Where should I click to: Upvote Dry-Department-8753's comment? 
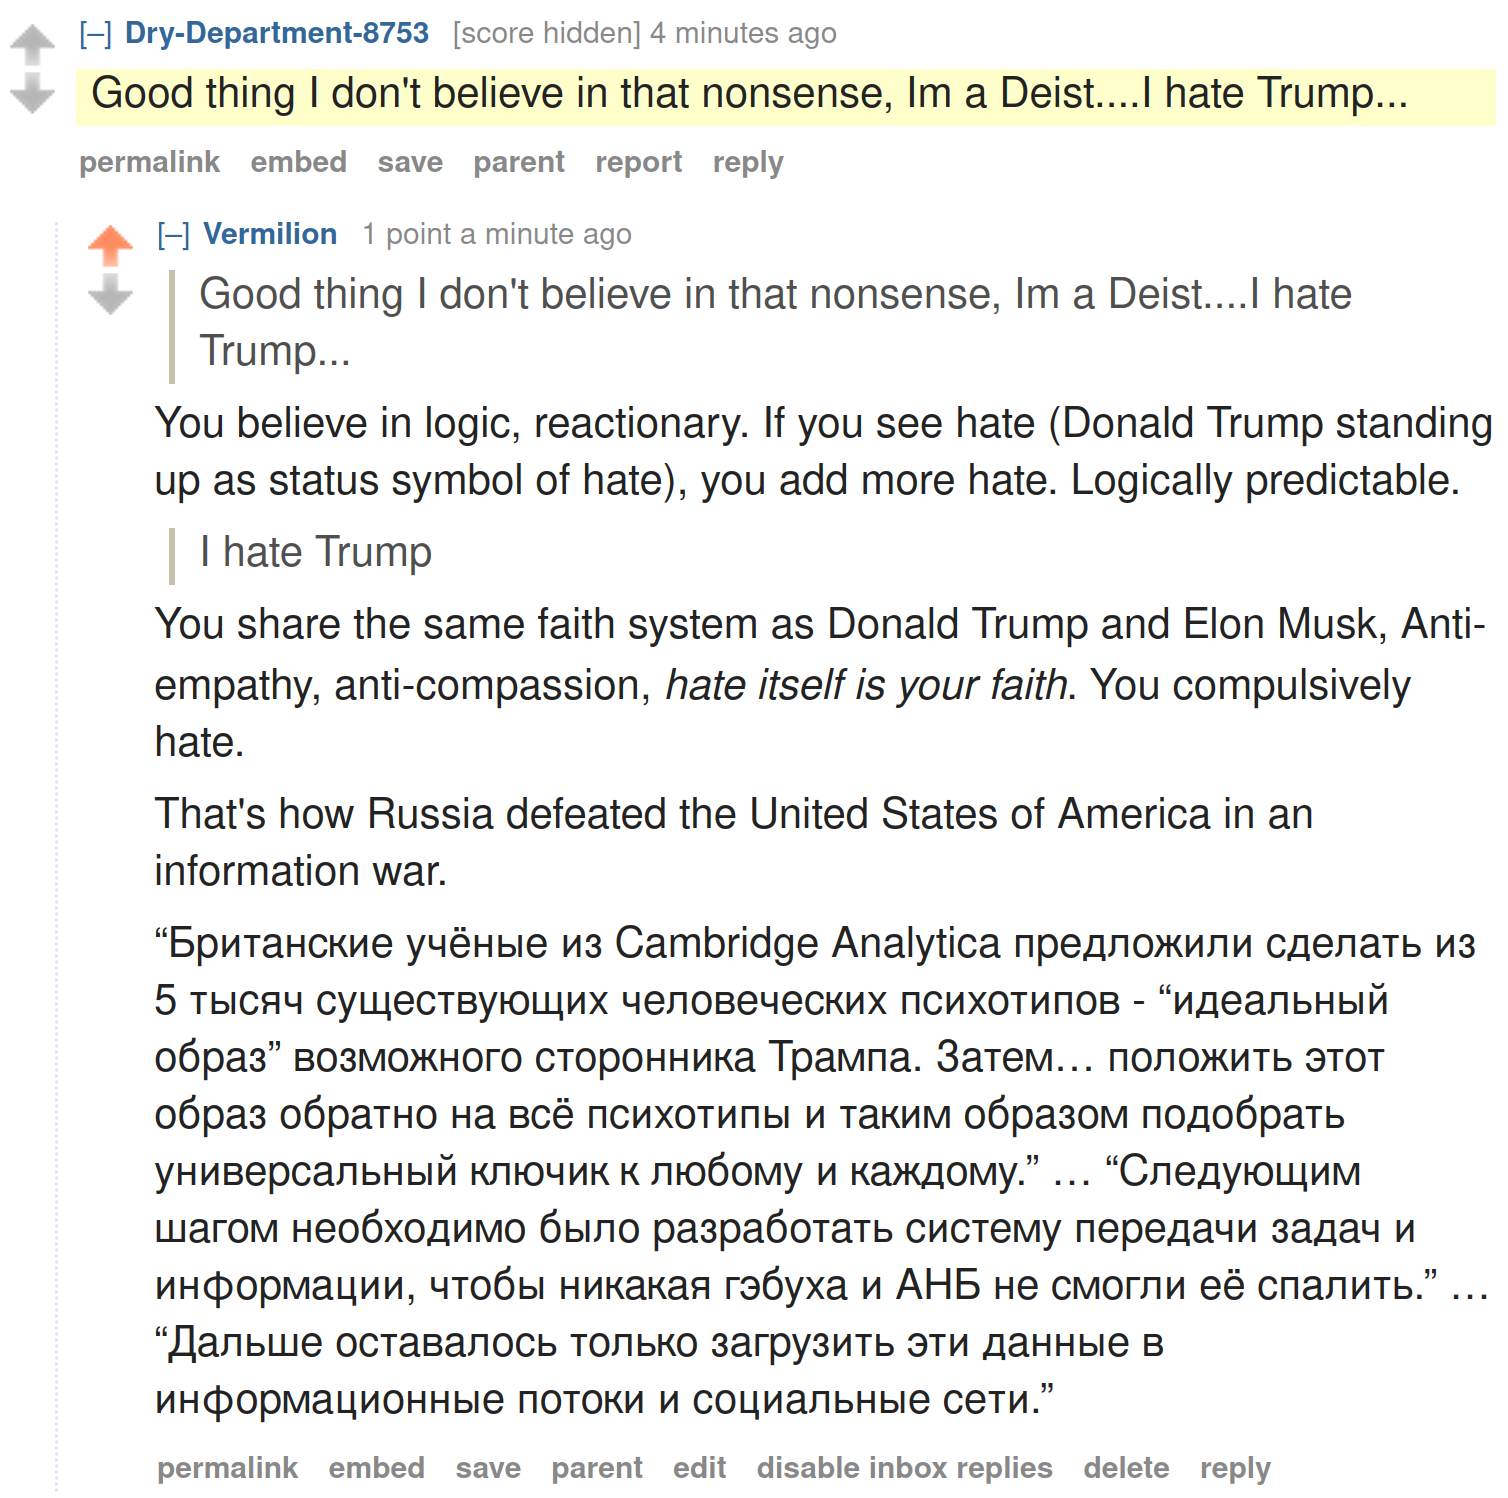tap(32, 46)
